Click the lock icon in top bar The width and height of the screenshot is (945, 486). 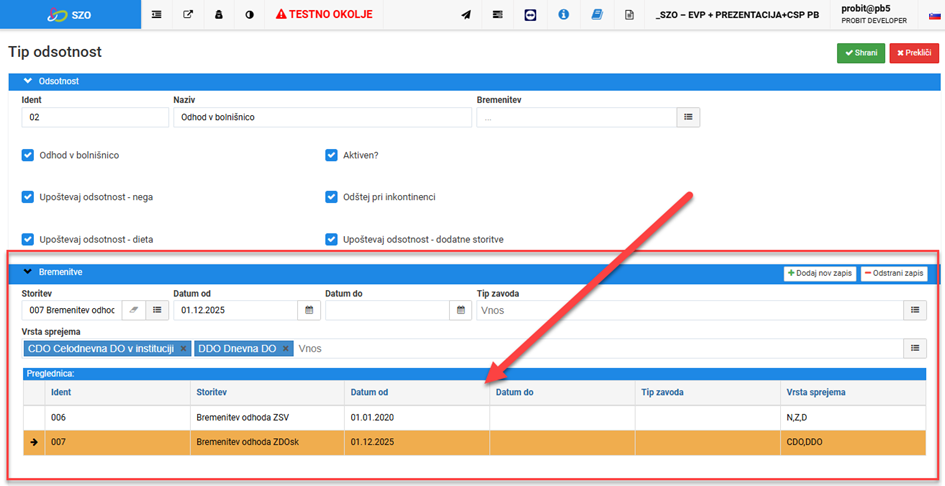coord(219,14)
